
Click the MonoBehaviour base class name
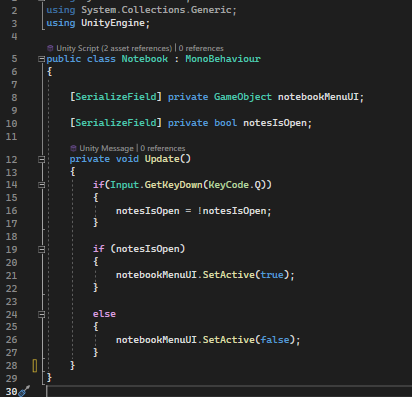[x=223, y=59]
